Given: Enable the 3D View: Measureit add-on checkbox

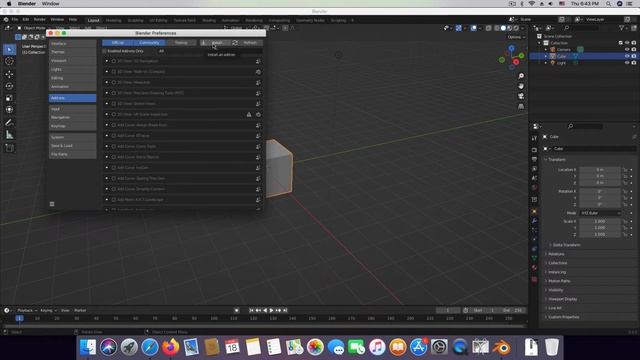Looking at the screenshot, I should coord(114,82).
